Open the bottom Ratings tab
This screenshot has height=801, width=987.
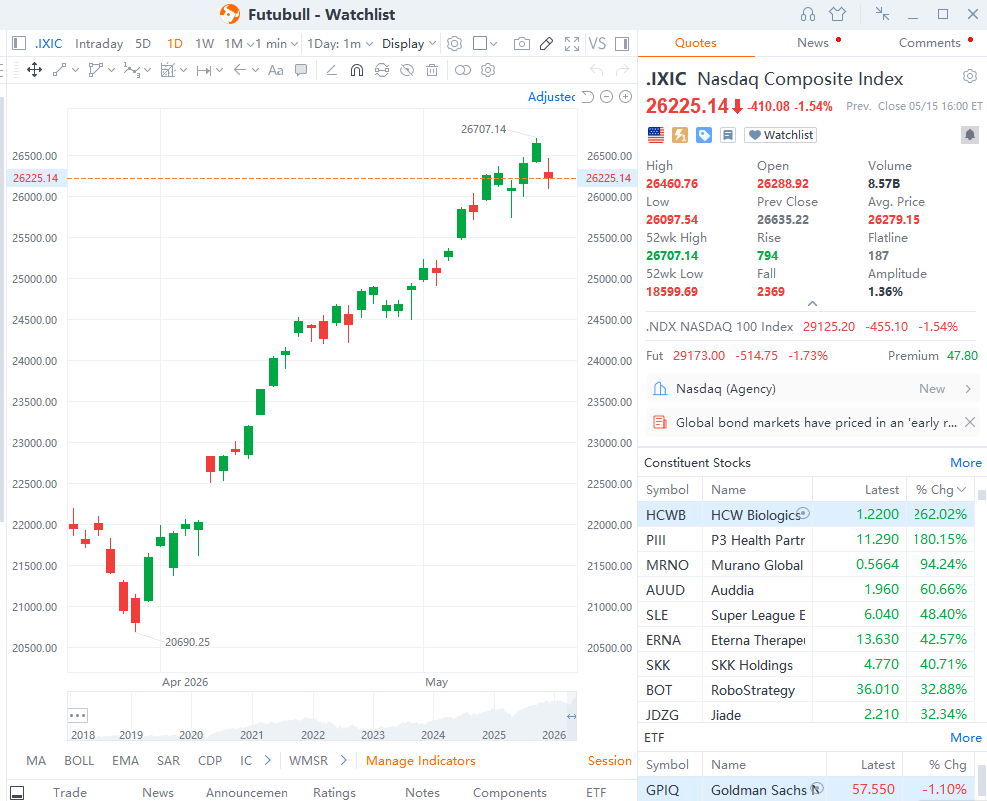(334, 792)
